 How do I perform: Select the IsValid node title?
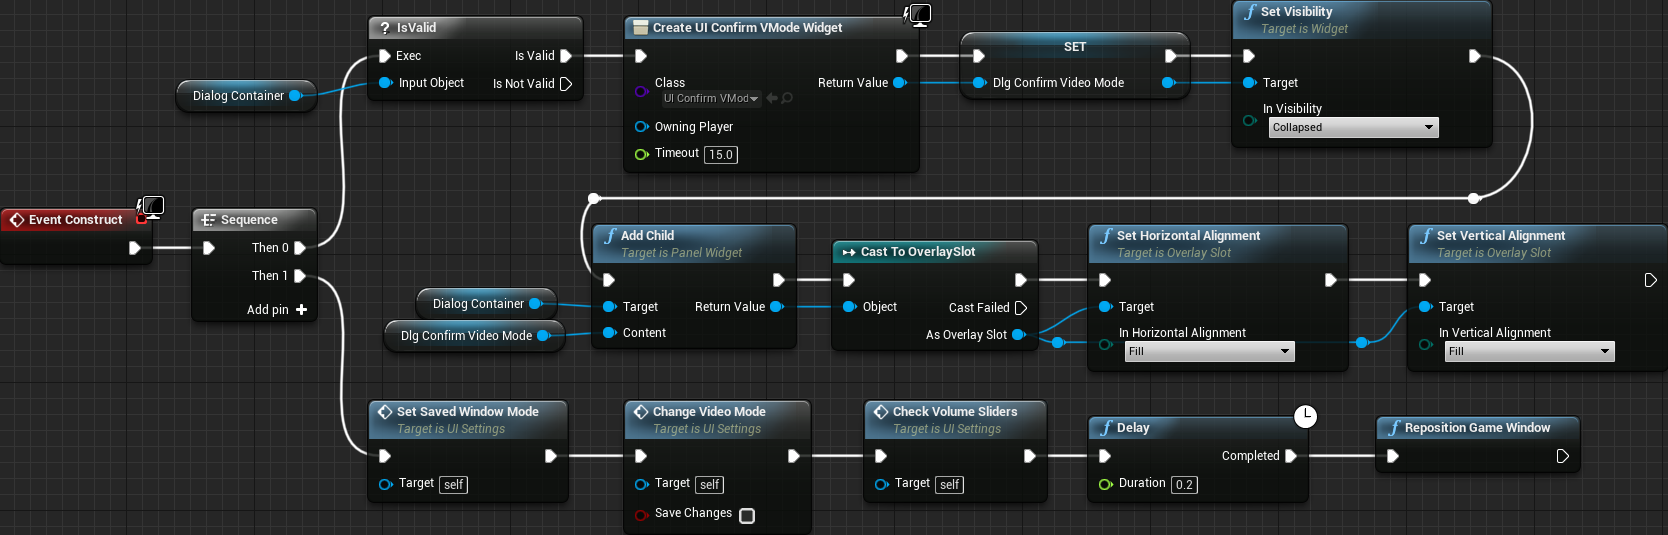(416, 28)
